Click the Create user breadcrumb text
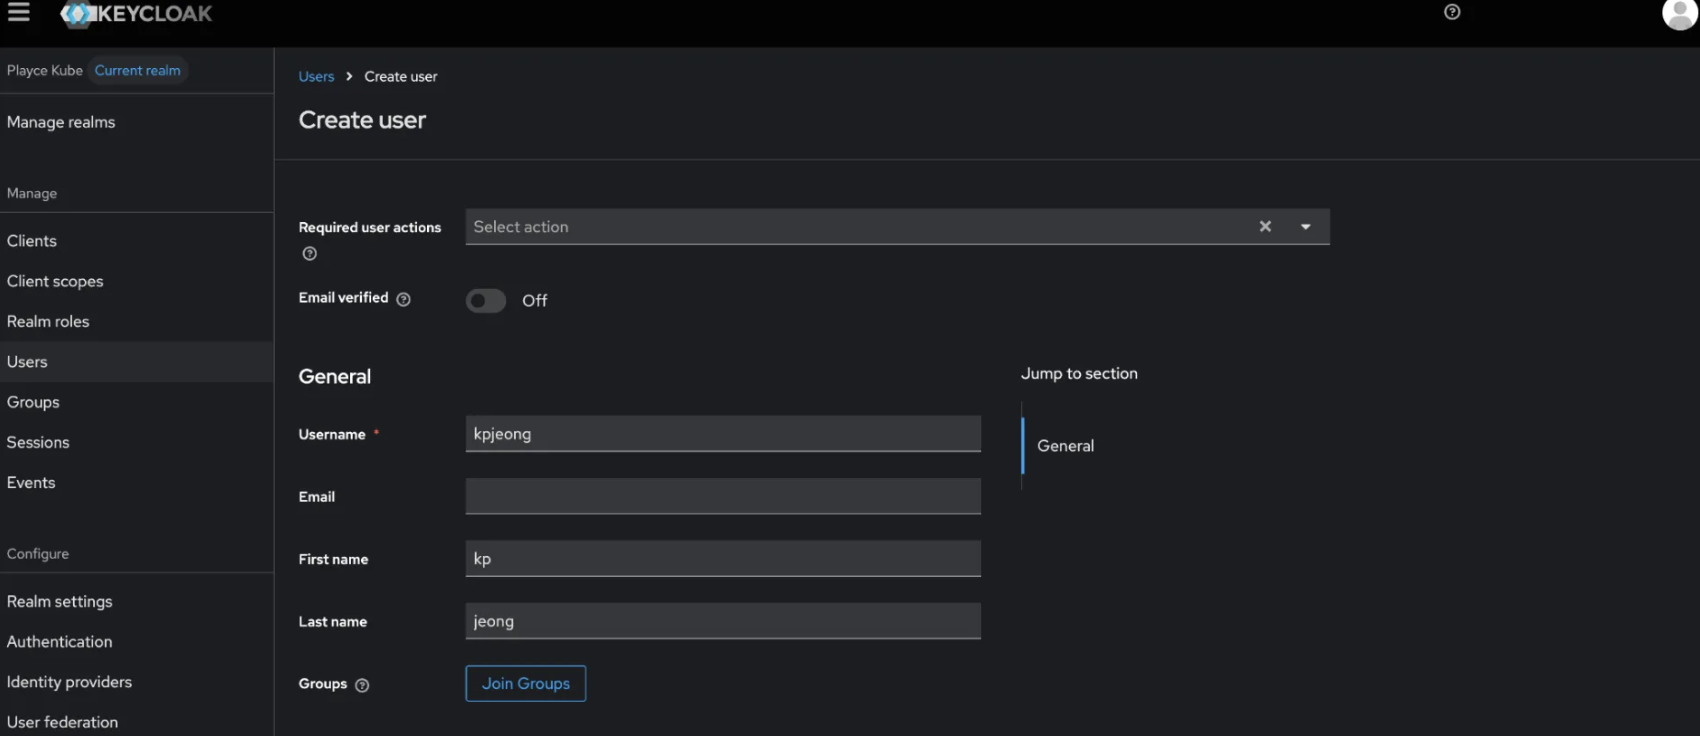Image resolution: width=1700 pixels, height=736 pixels. coord(401,77)
